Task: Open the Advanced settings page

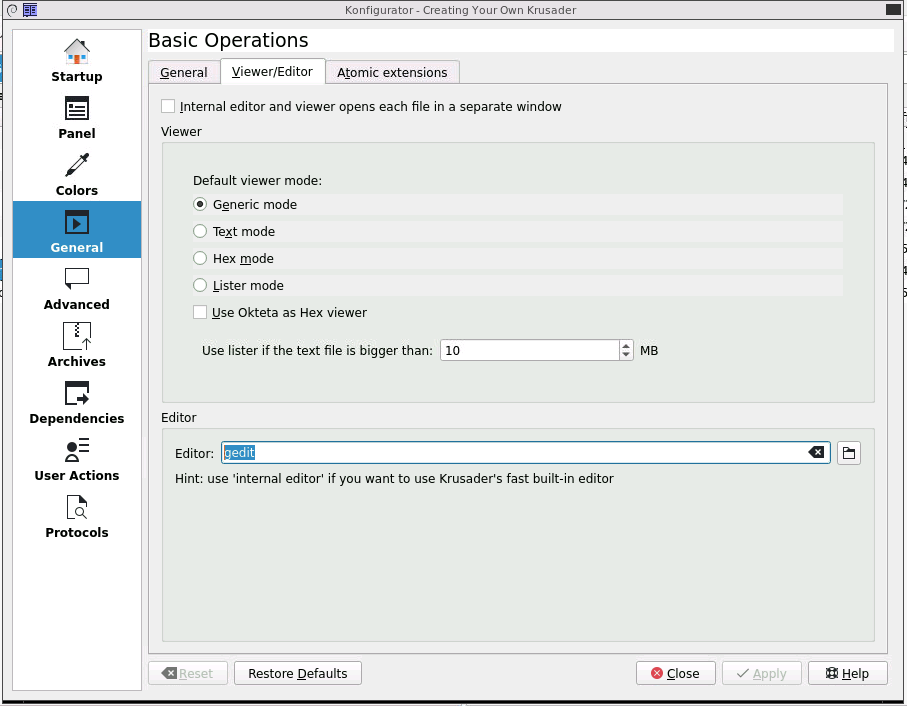Action: 76,287
